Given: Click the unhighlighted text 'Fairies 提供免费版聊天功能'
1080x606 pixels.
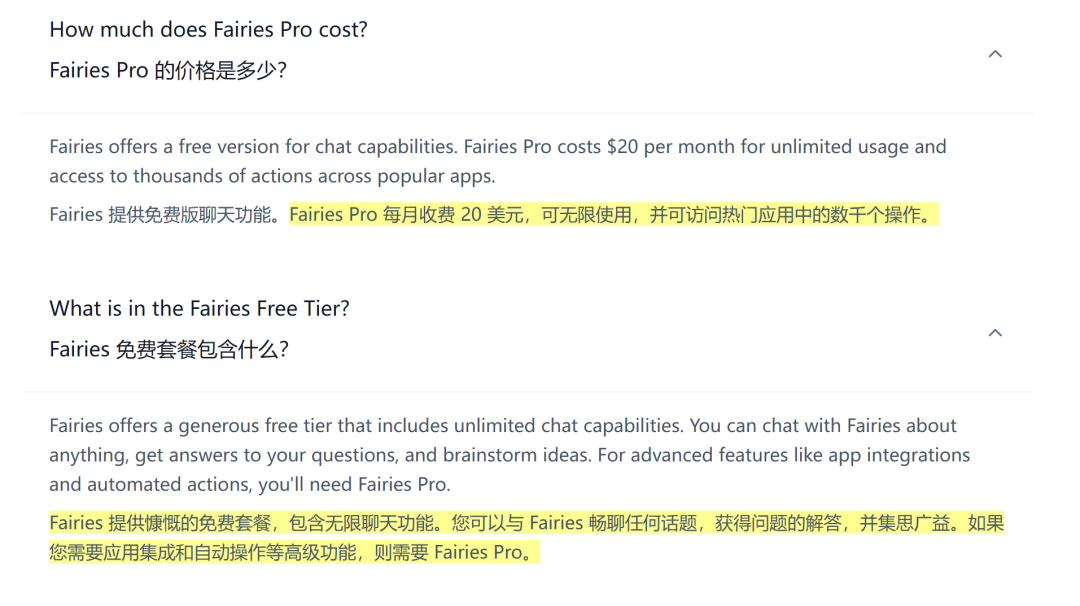Looking at the screenshot, I should pyautogui.click(x=160, y=215).
